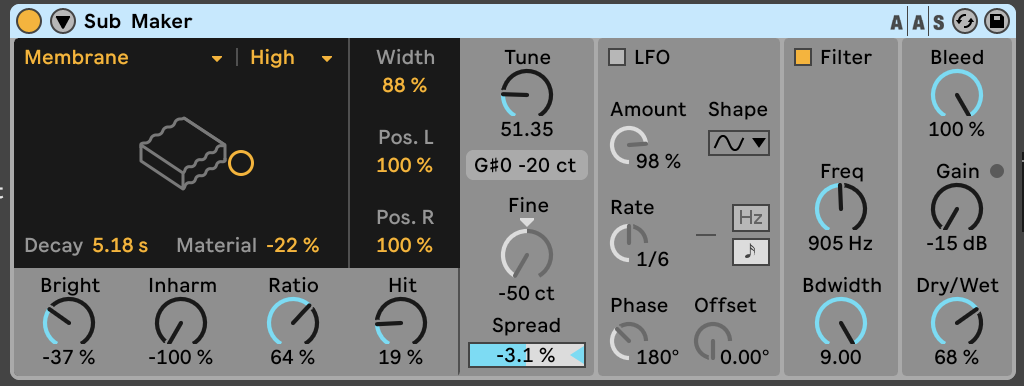The width and height of the screenshot is (1024, 386).
Task: Click the Spread slider bar
Action: coord(526,355)
